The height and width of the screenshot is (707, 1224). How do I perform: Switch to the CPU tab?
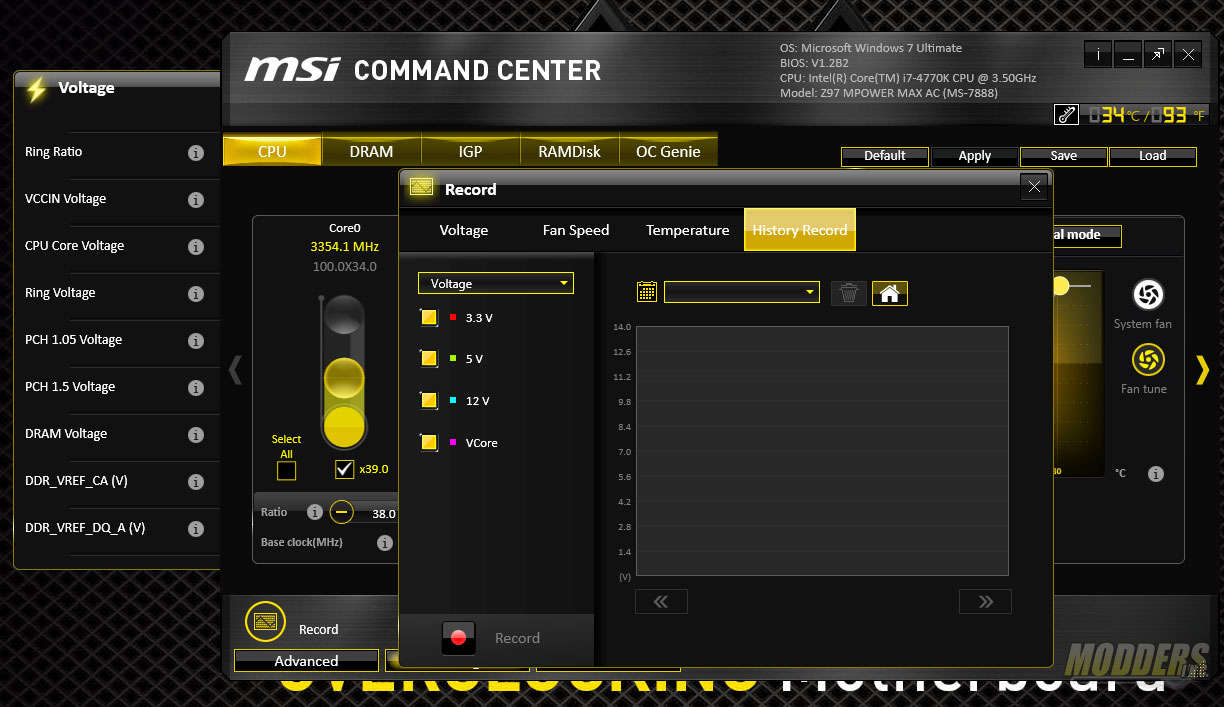click(x=272, y=151)
